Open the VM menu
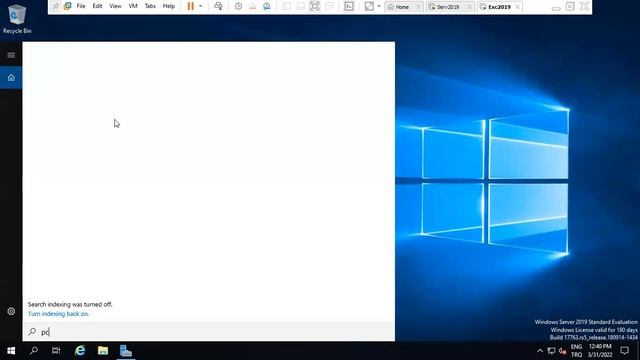The width and height of the screenshot is (640, 360). [x=133, y=6]
